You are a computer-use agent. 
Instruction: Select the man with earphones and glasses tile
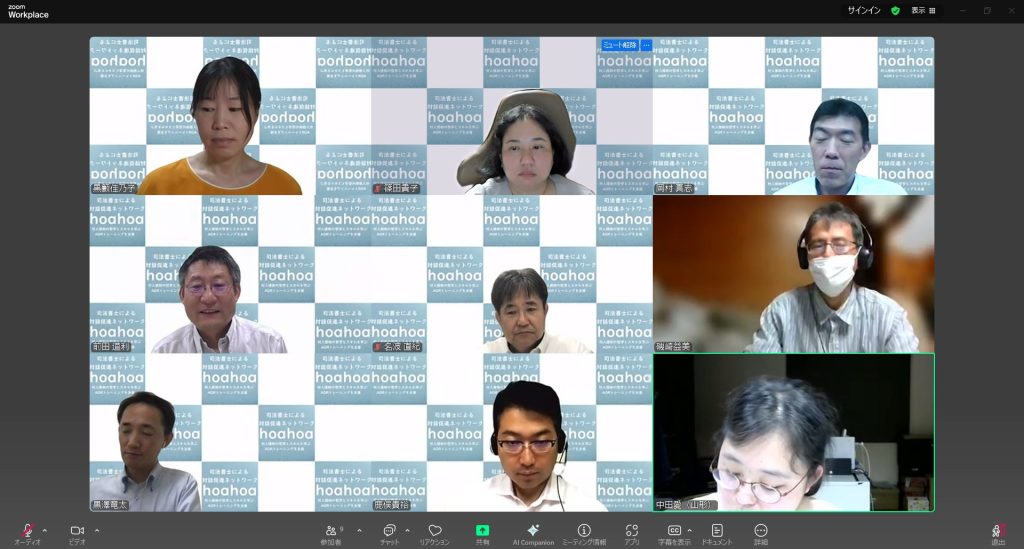coord(511,433)
